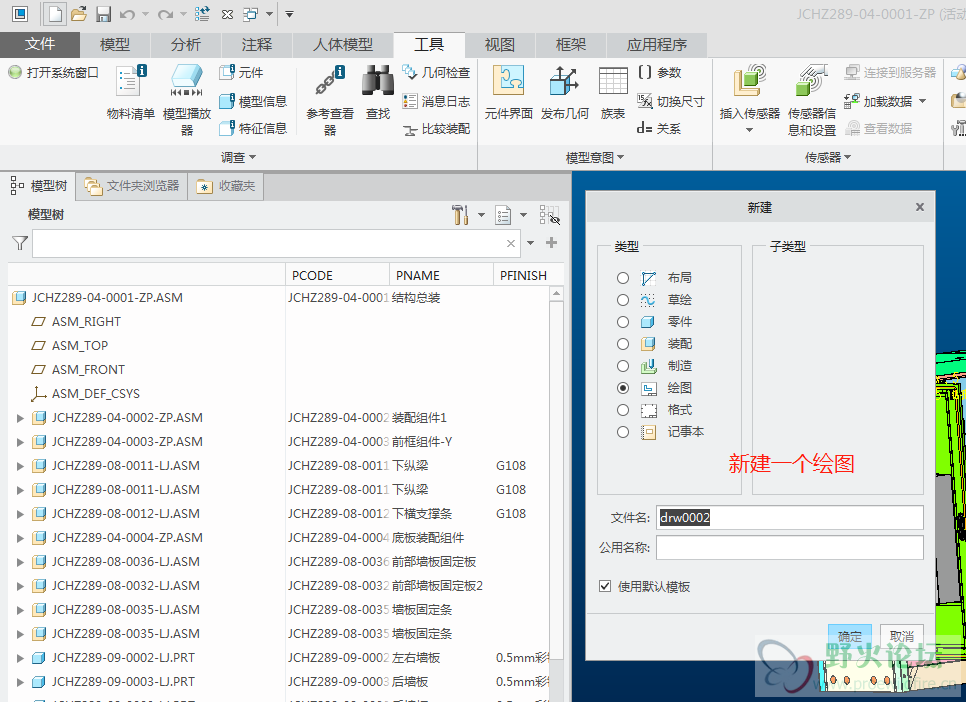
Task: Open 参数 parameters dialog
Action: 660,72
